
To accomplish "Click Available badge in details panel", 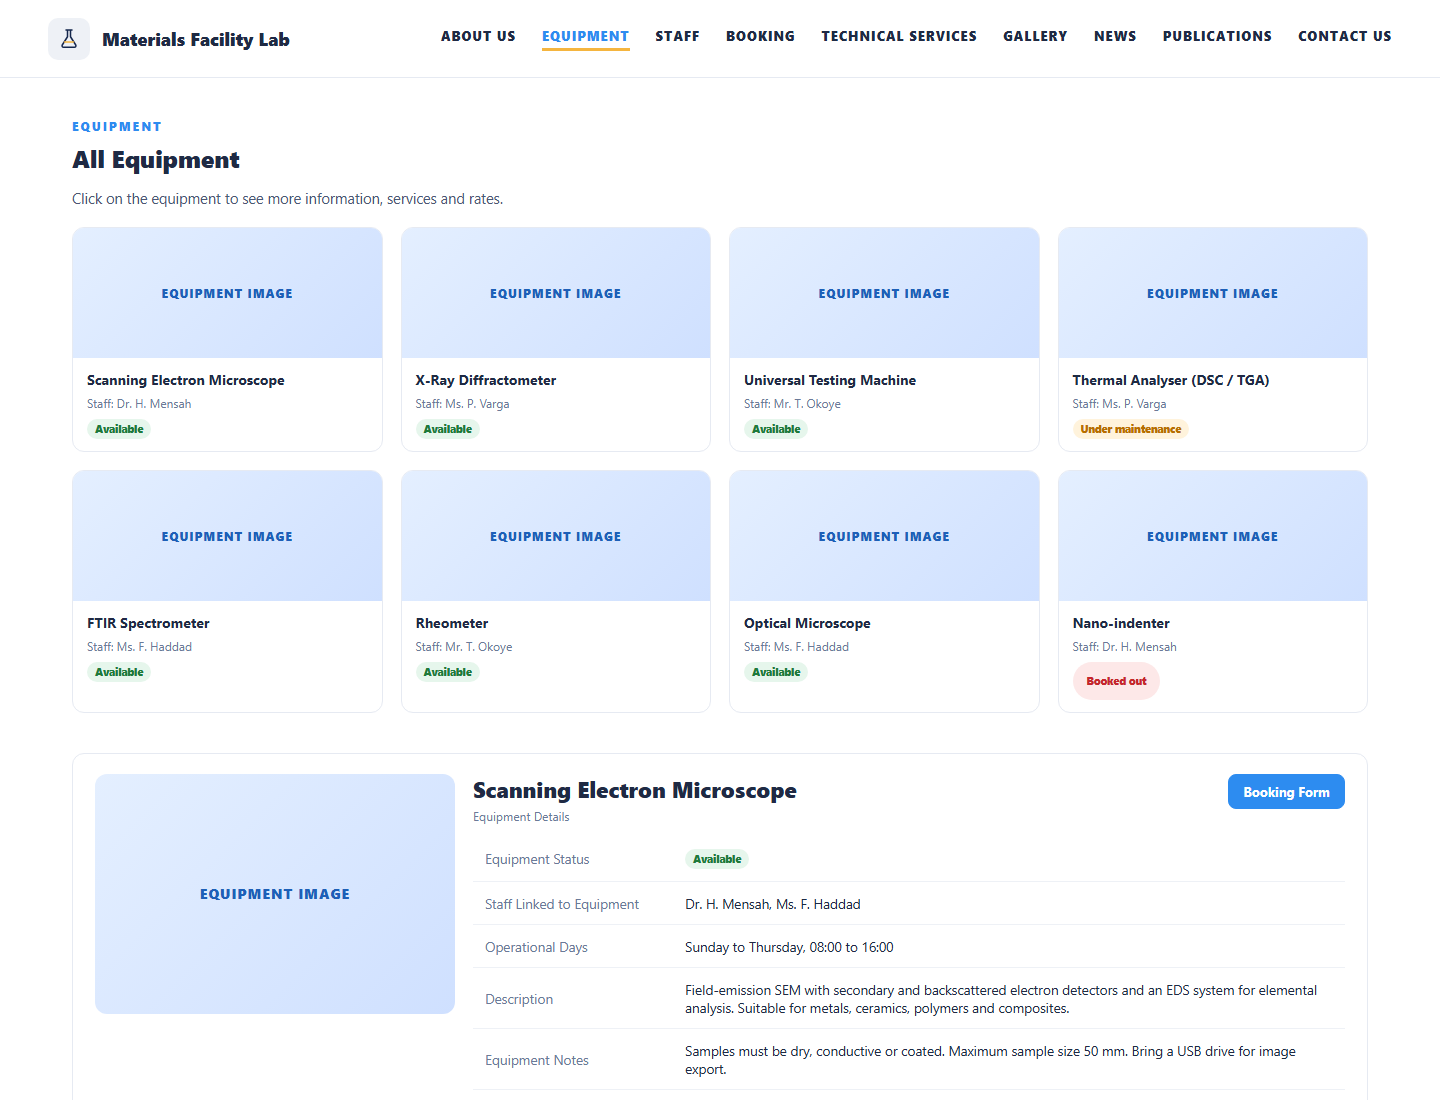I will coord(717,859).
